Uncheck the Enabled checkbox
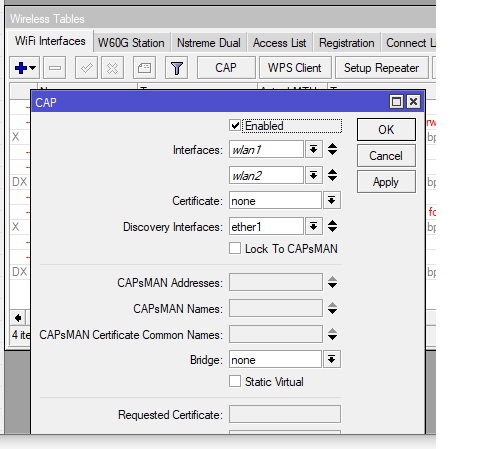 (x=235, y=126)
